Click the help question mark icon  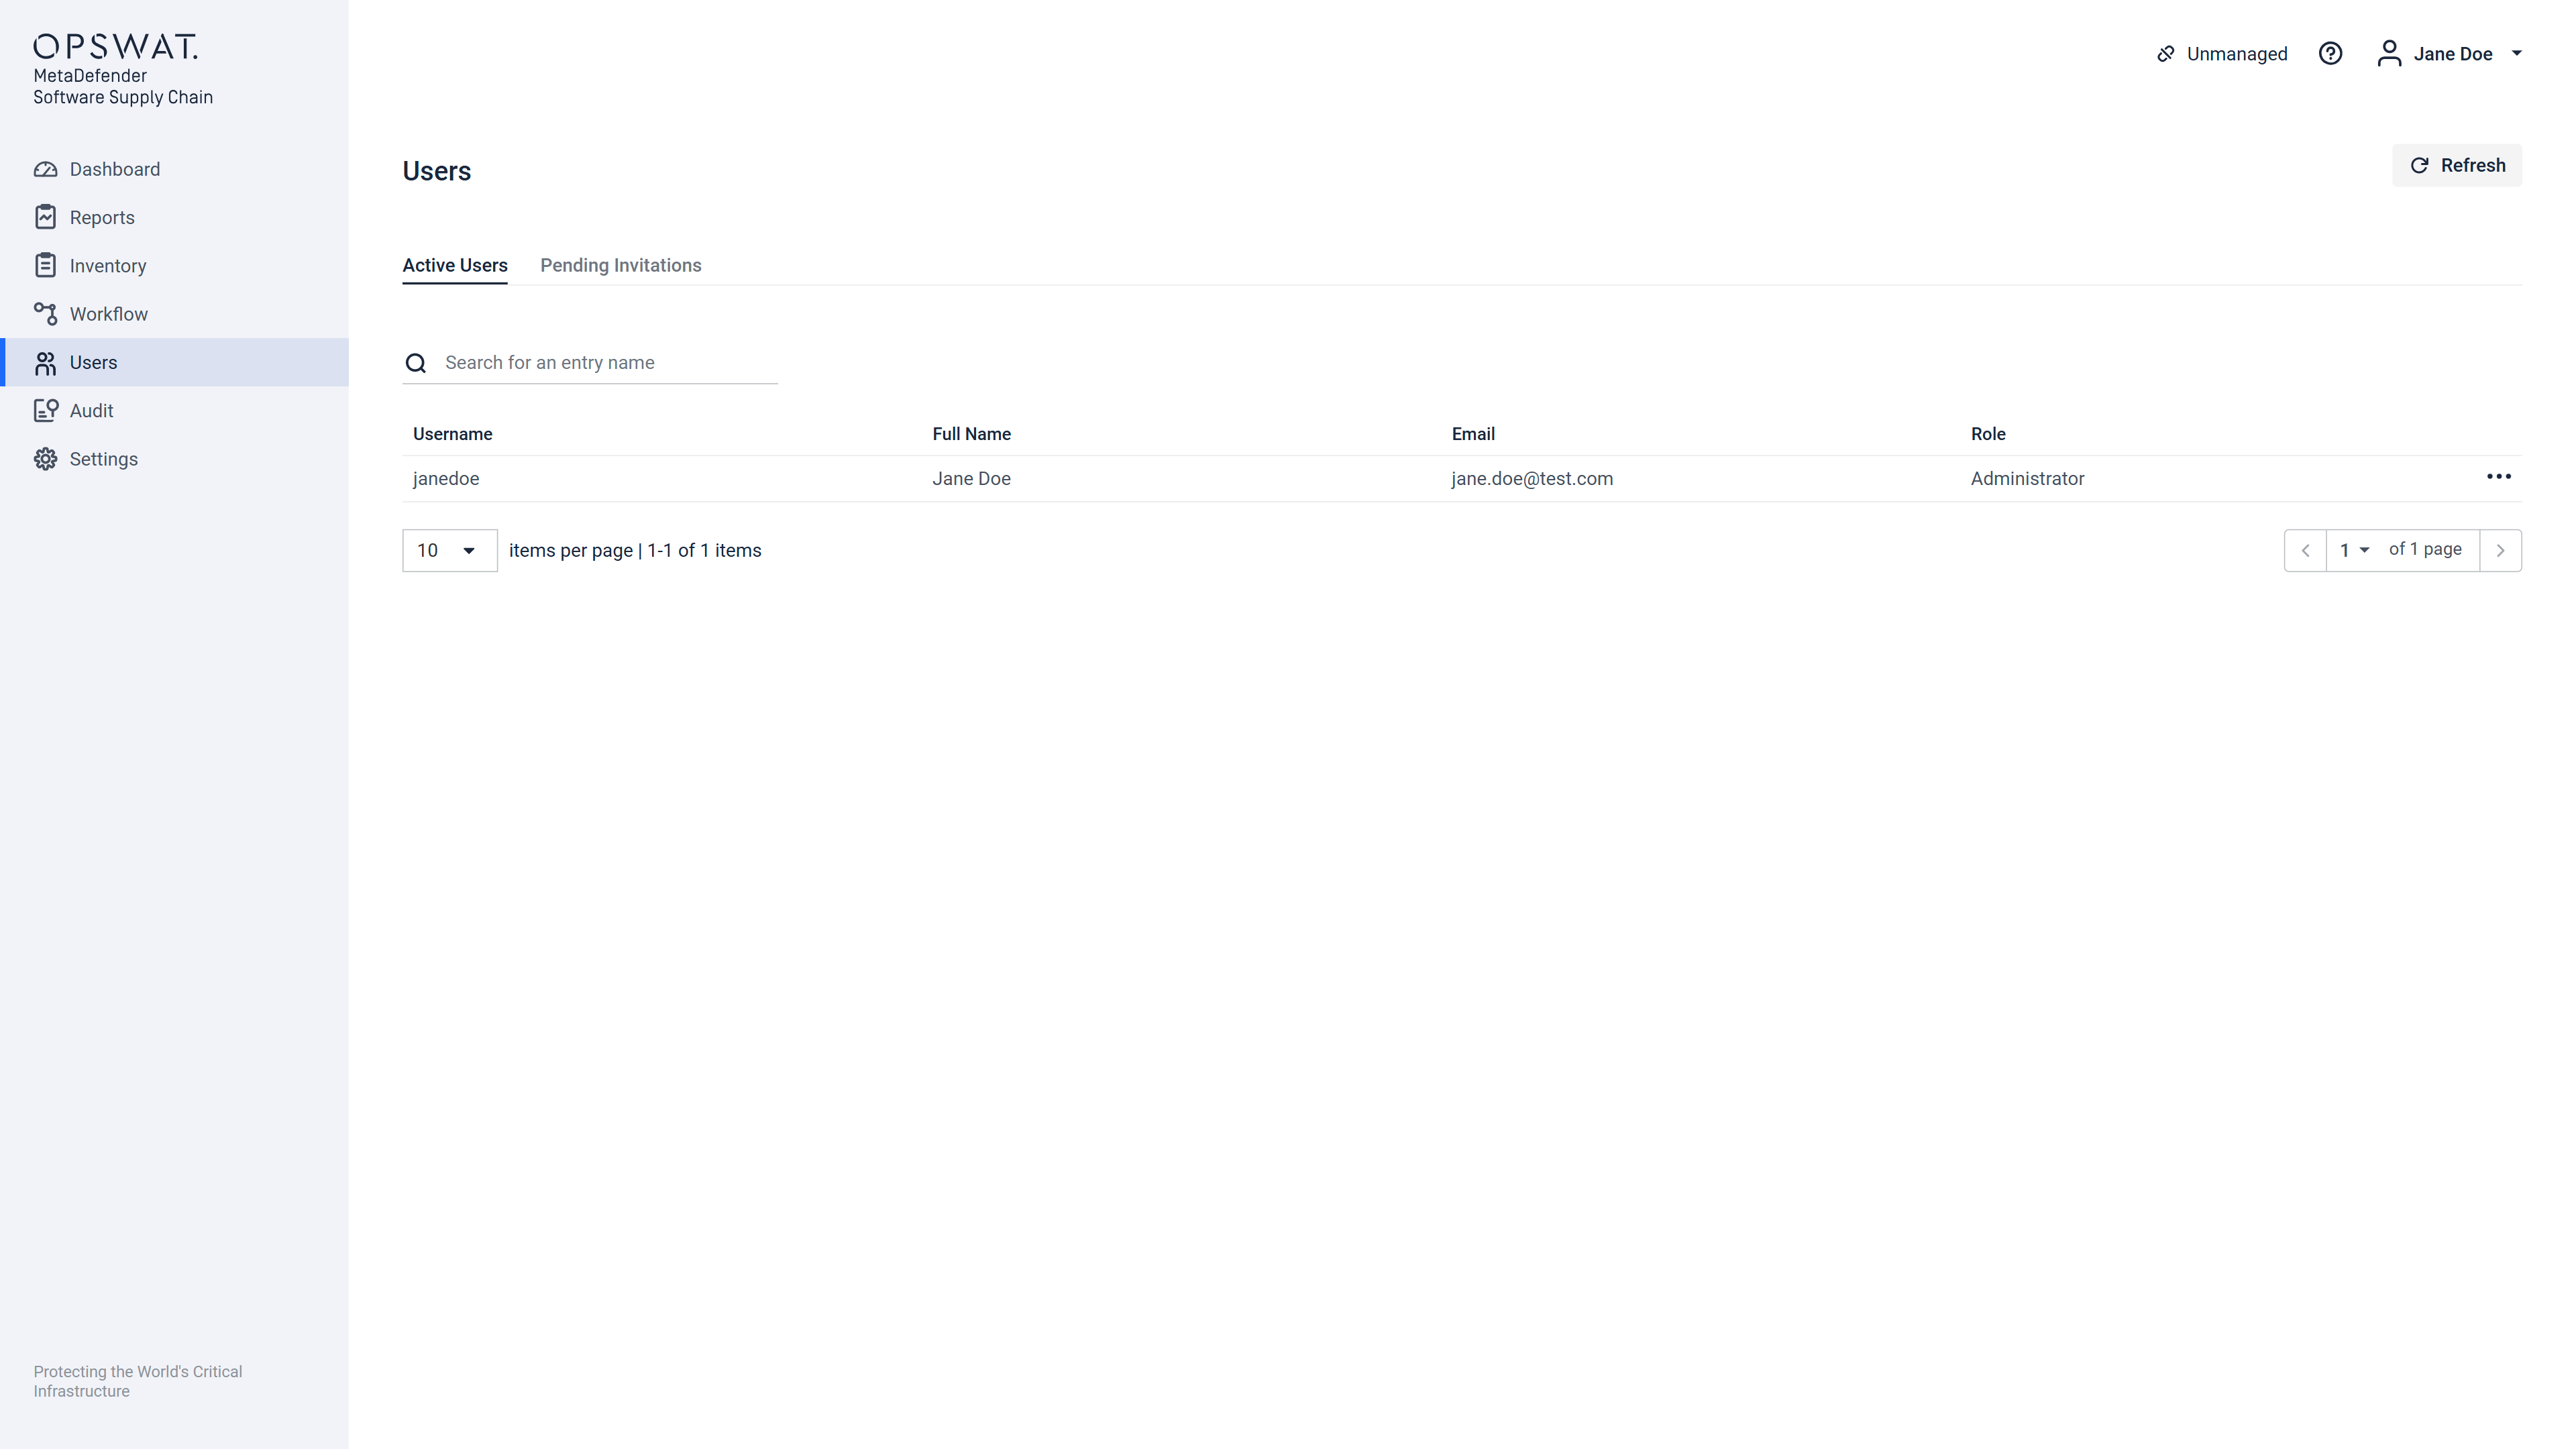click(x=2330, y=54)
